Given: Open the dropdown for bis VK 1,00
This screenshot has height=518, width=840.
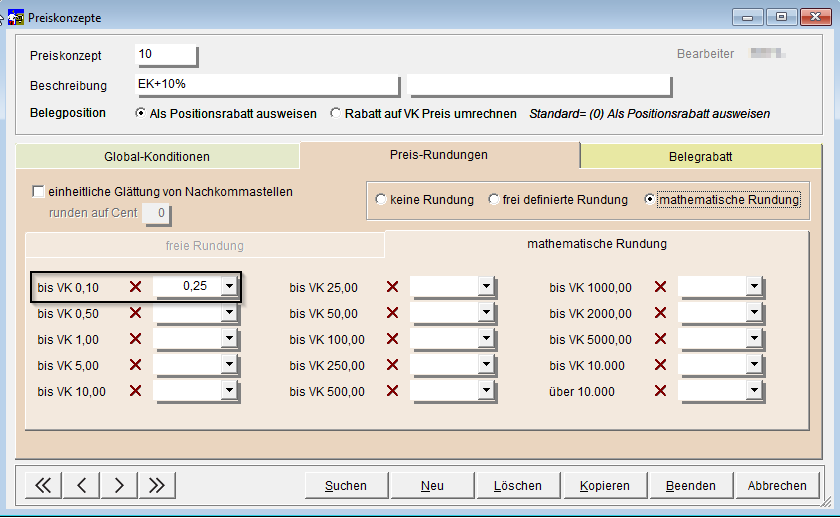Looking at the screenshot, I should 229,338.
